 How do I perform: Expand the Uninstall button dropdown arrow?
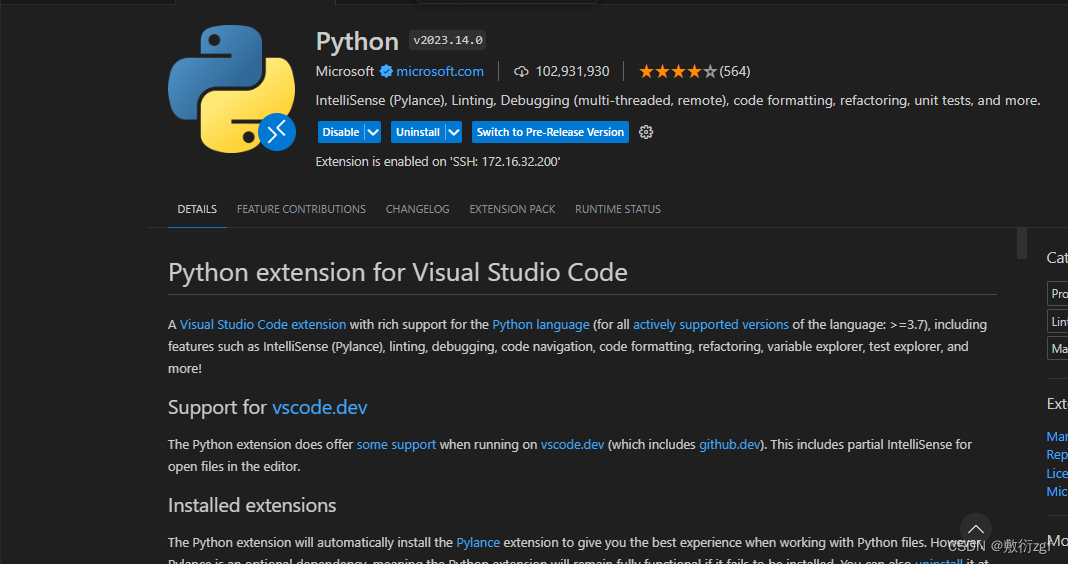453,132
